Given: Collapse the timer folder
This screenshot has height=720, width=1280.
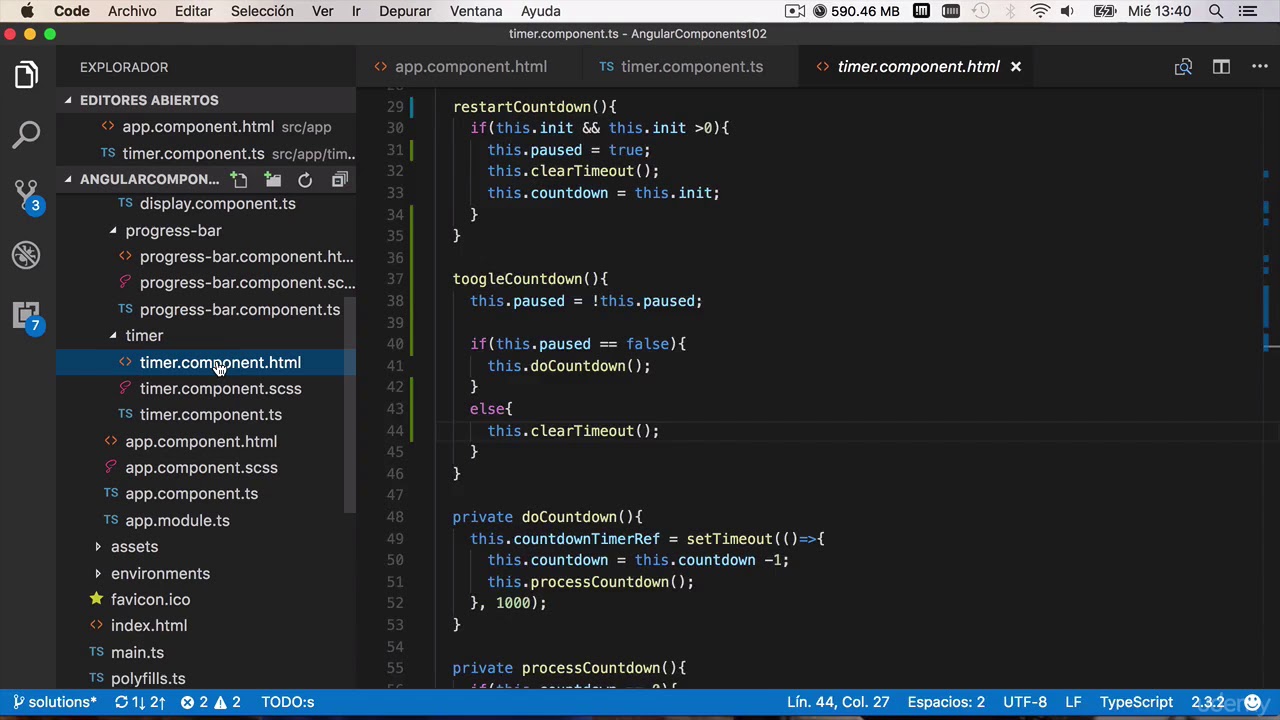Looking at the screenshot, I should pos(144,336).
